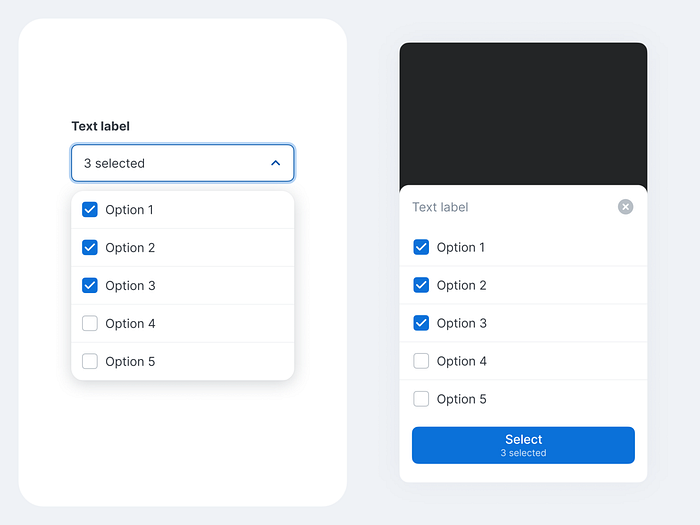Check Option 5 checkbox in the right mobile sheet

pos(421,399)
